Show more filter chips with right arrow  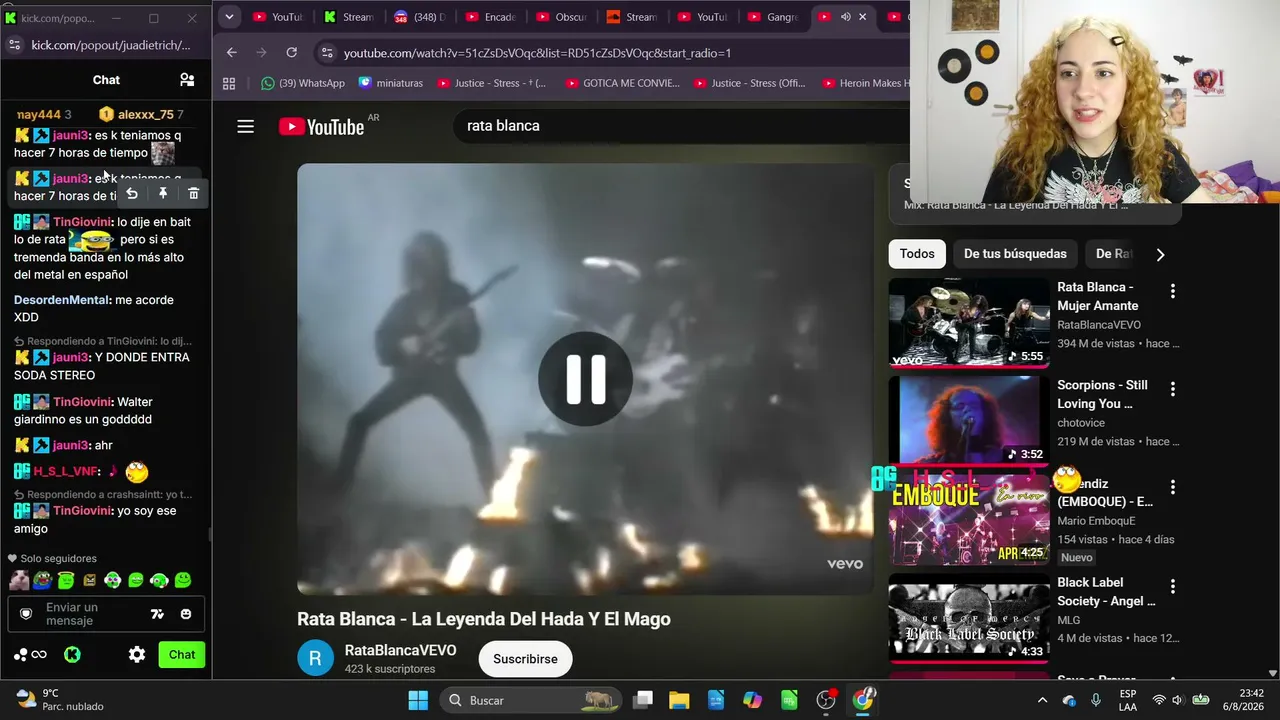pyautogui.click(x=1160, y=254)
